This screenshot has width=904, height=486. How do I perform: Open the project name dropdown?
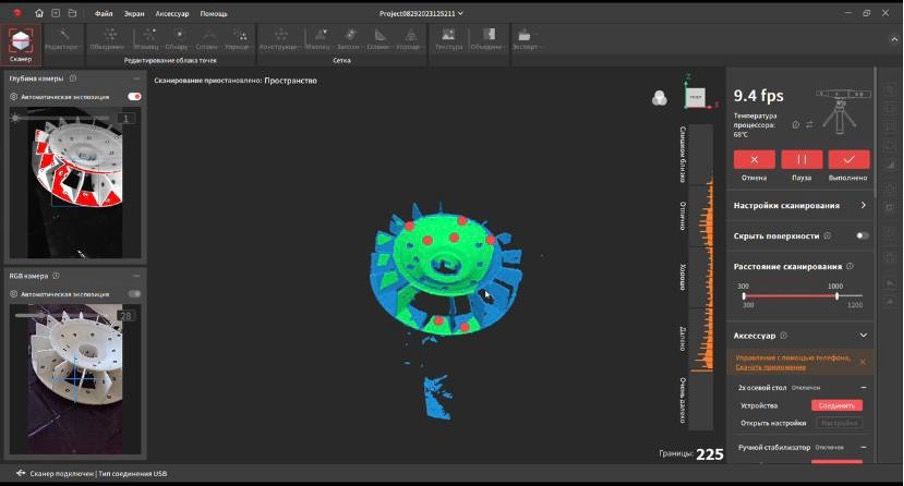(461, 14)
